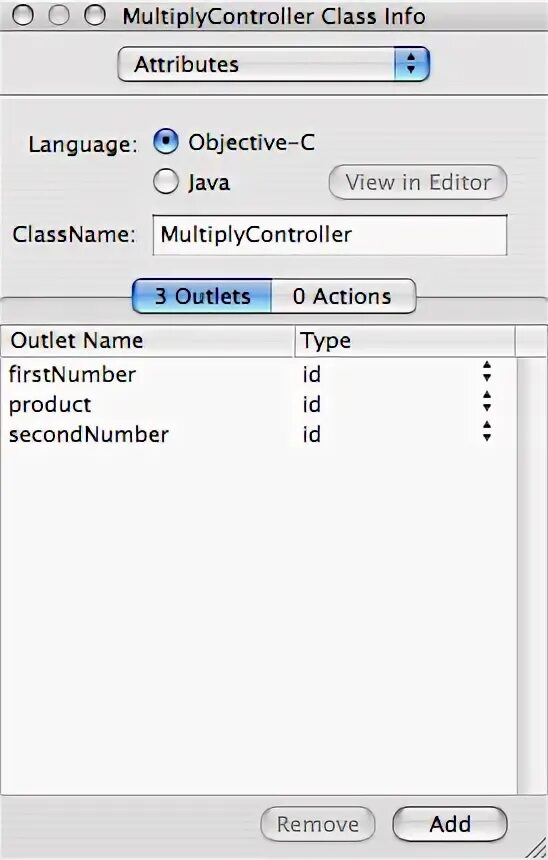Open type stepper for firstNumber outlet
This screenshot has width=548, height=860.
coord(487,372)
